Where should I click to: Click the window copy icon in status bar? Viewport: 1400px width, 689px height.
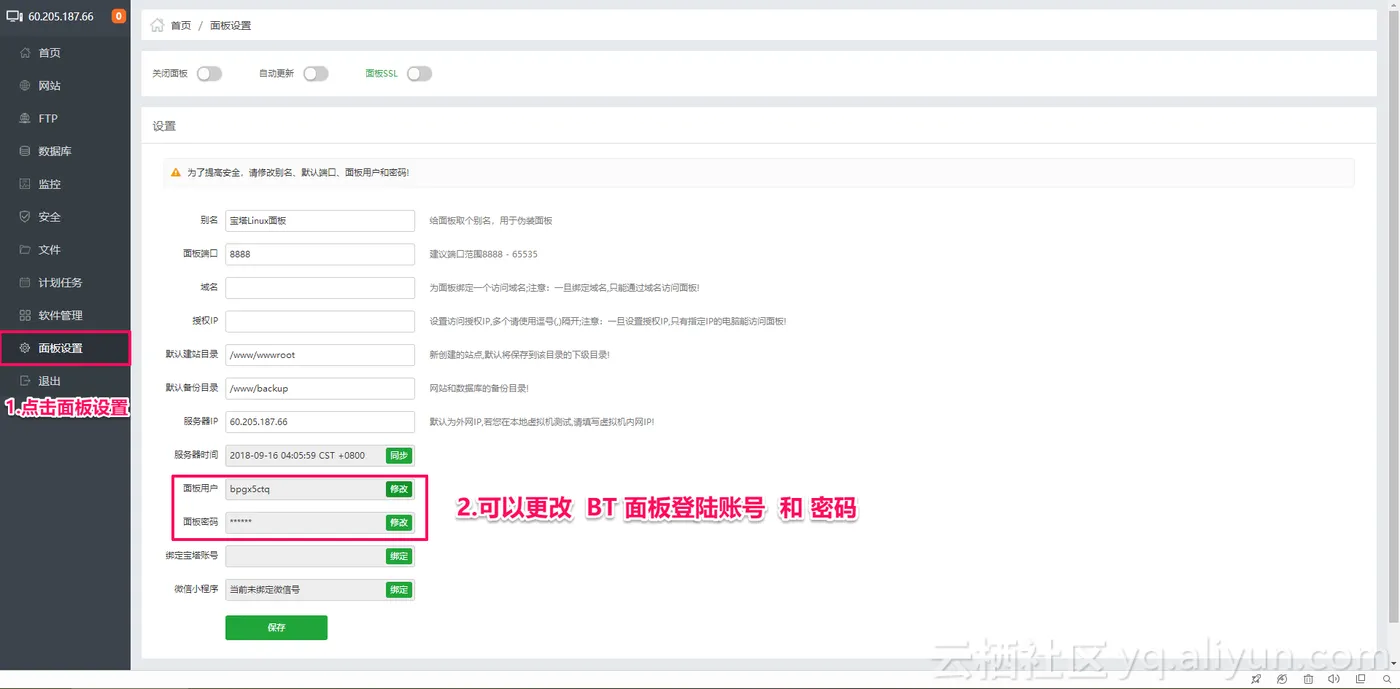(1360, 679)
